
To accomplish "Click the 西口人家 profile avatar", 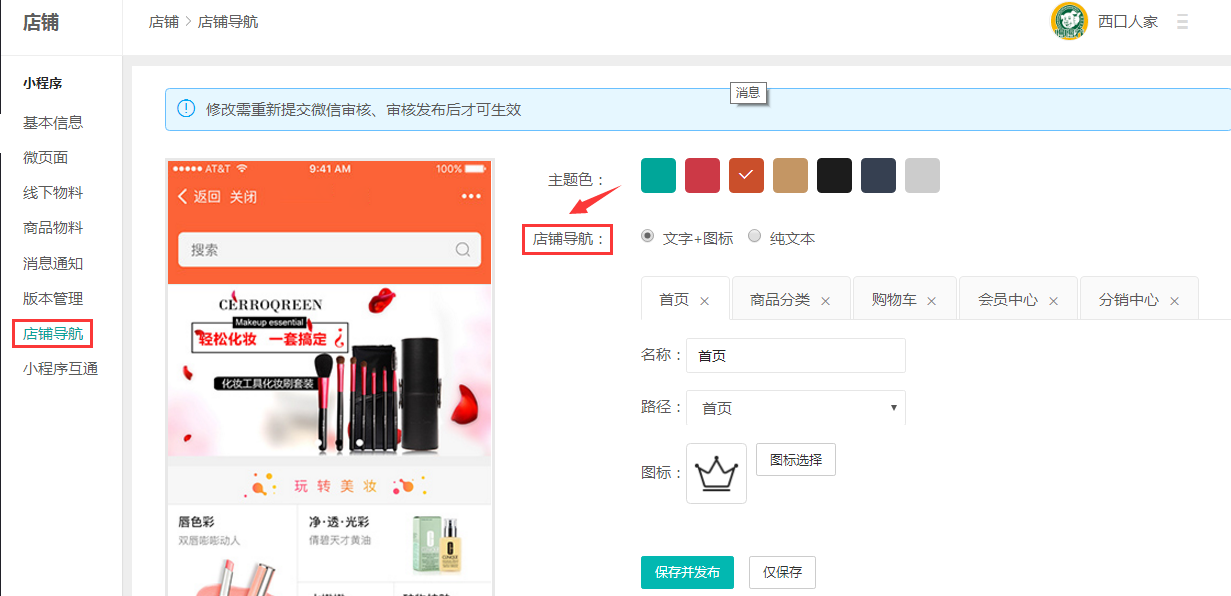I will point(1069,21).
